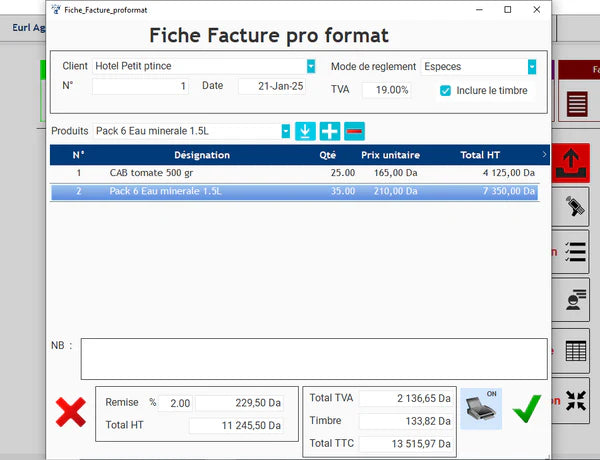Cancel invoice with the red X icon
The height and width of the screenshot is (460, 600).
pos(71,412)
